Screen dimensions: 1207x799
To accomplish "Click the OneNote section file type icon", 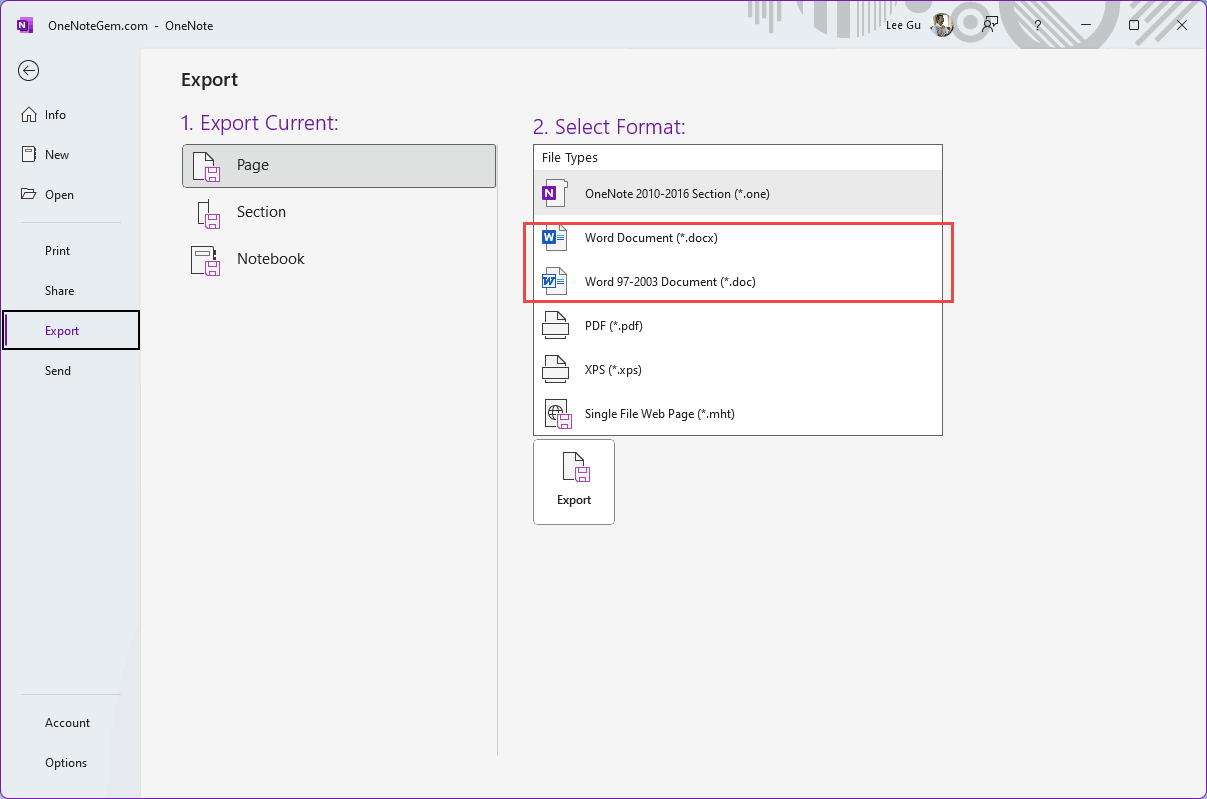I will tap(553, 194).
